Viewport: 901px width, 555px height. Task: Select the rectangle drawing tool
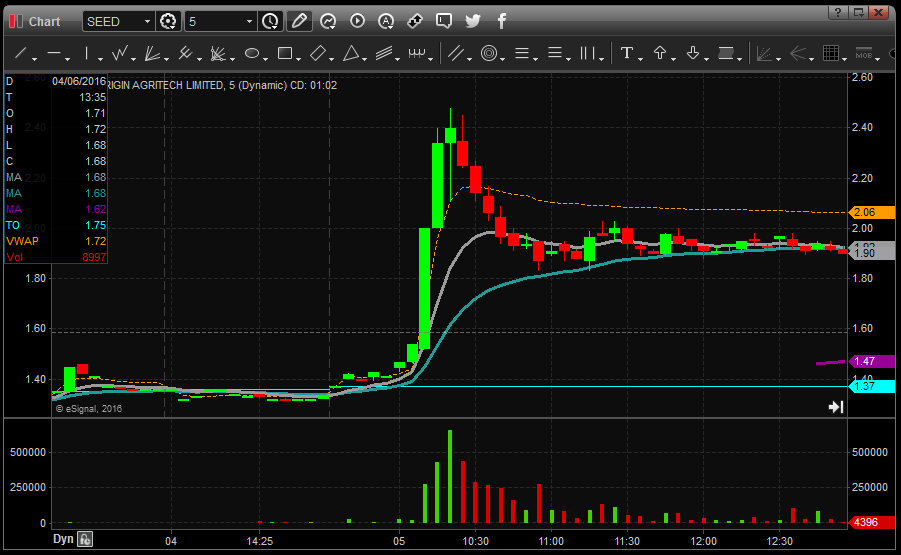point(285,53)
